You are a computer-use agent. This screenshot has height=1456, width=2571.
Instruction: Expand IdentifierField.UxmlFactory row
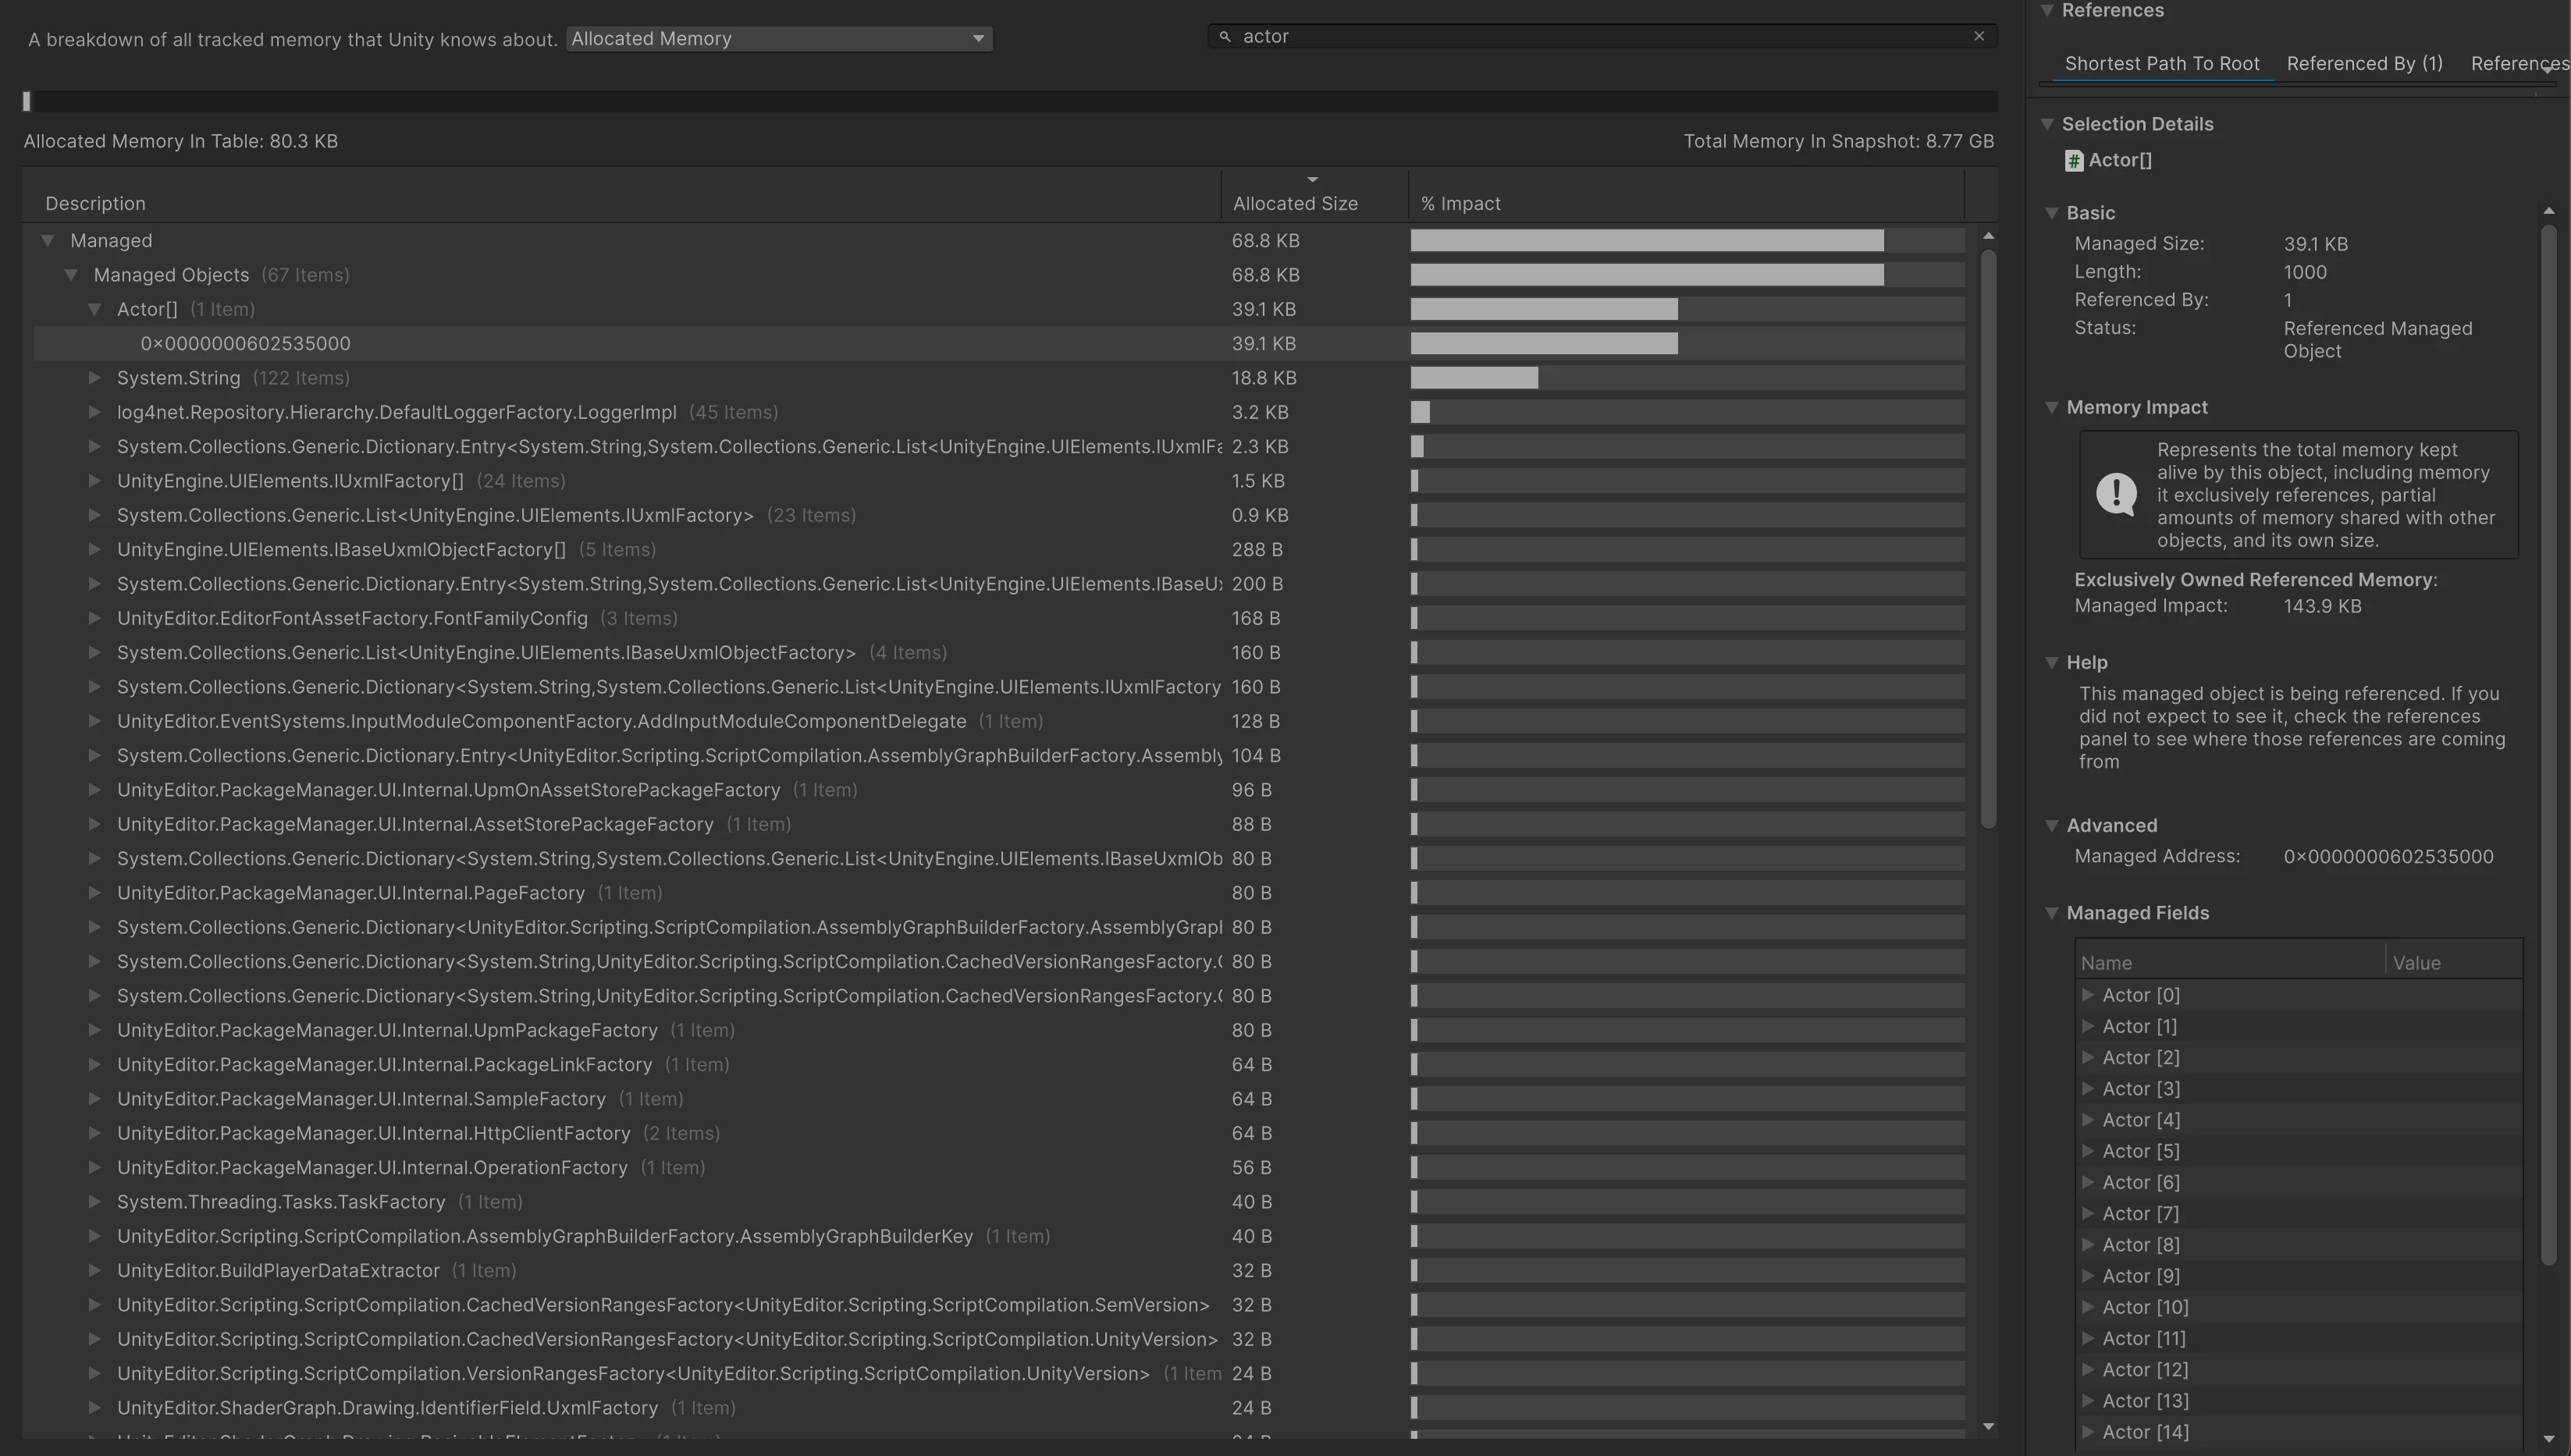pos(94,1408)
